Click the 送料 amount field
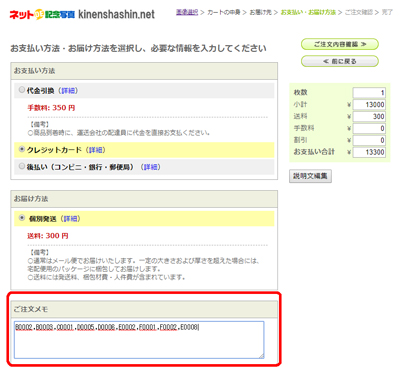This screenshot has width=400, height=368. [x=369, y=116]
